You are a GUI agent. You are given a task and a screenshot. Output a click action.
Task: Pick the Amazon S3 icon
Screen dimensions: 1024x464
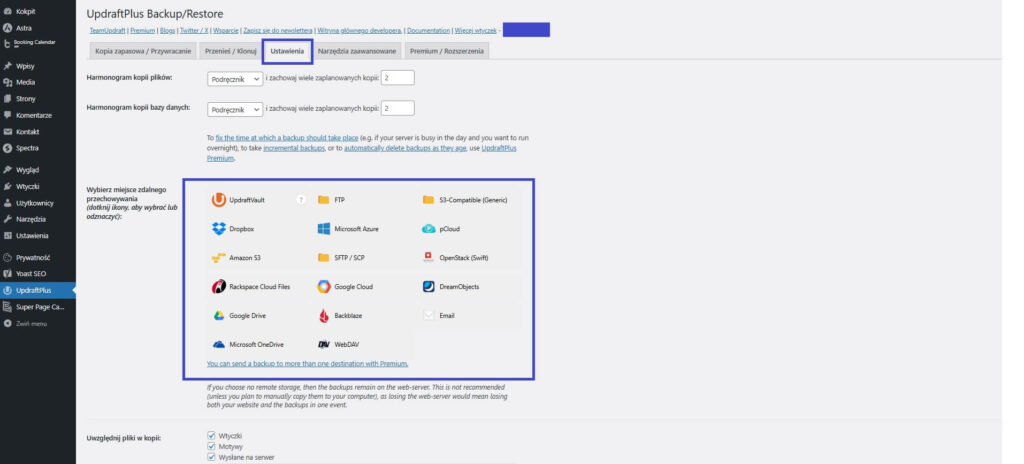pyautogui.click(x=219, y=257)
